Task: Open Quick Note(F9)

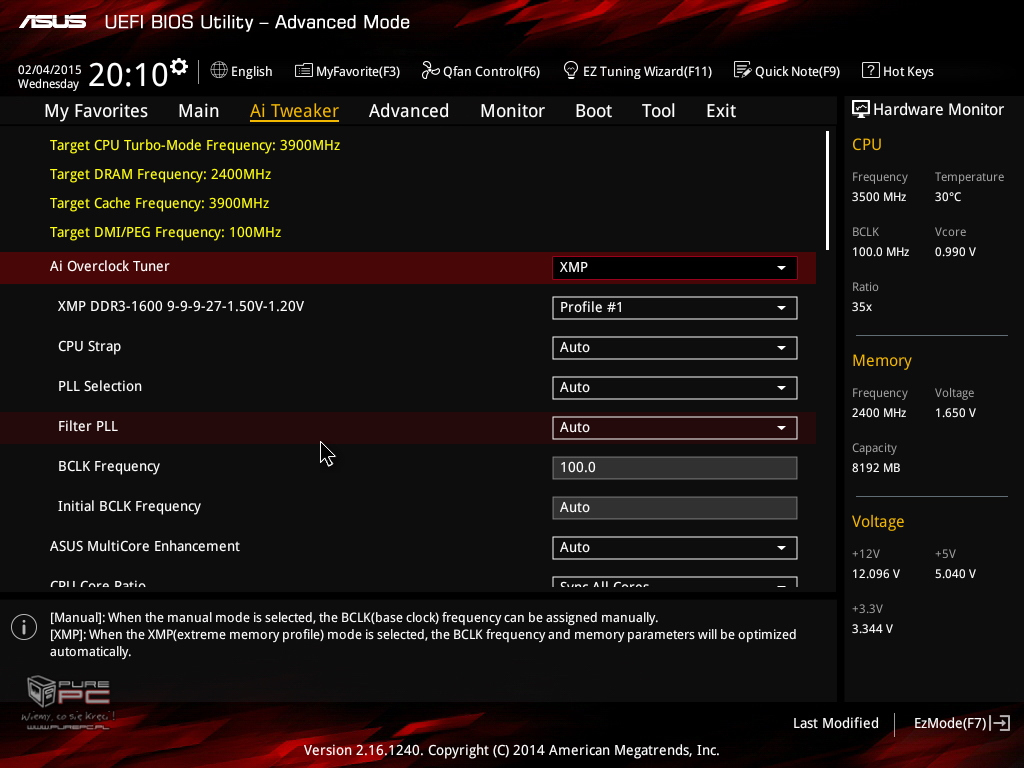Action: [787, 71]
